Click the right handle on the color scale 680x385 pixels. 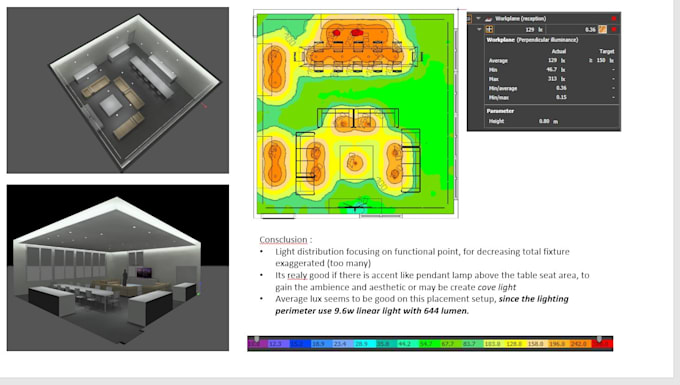pyautogui.click(x=599, y=339)
